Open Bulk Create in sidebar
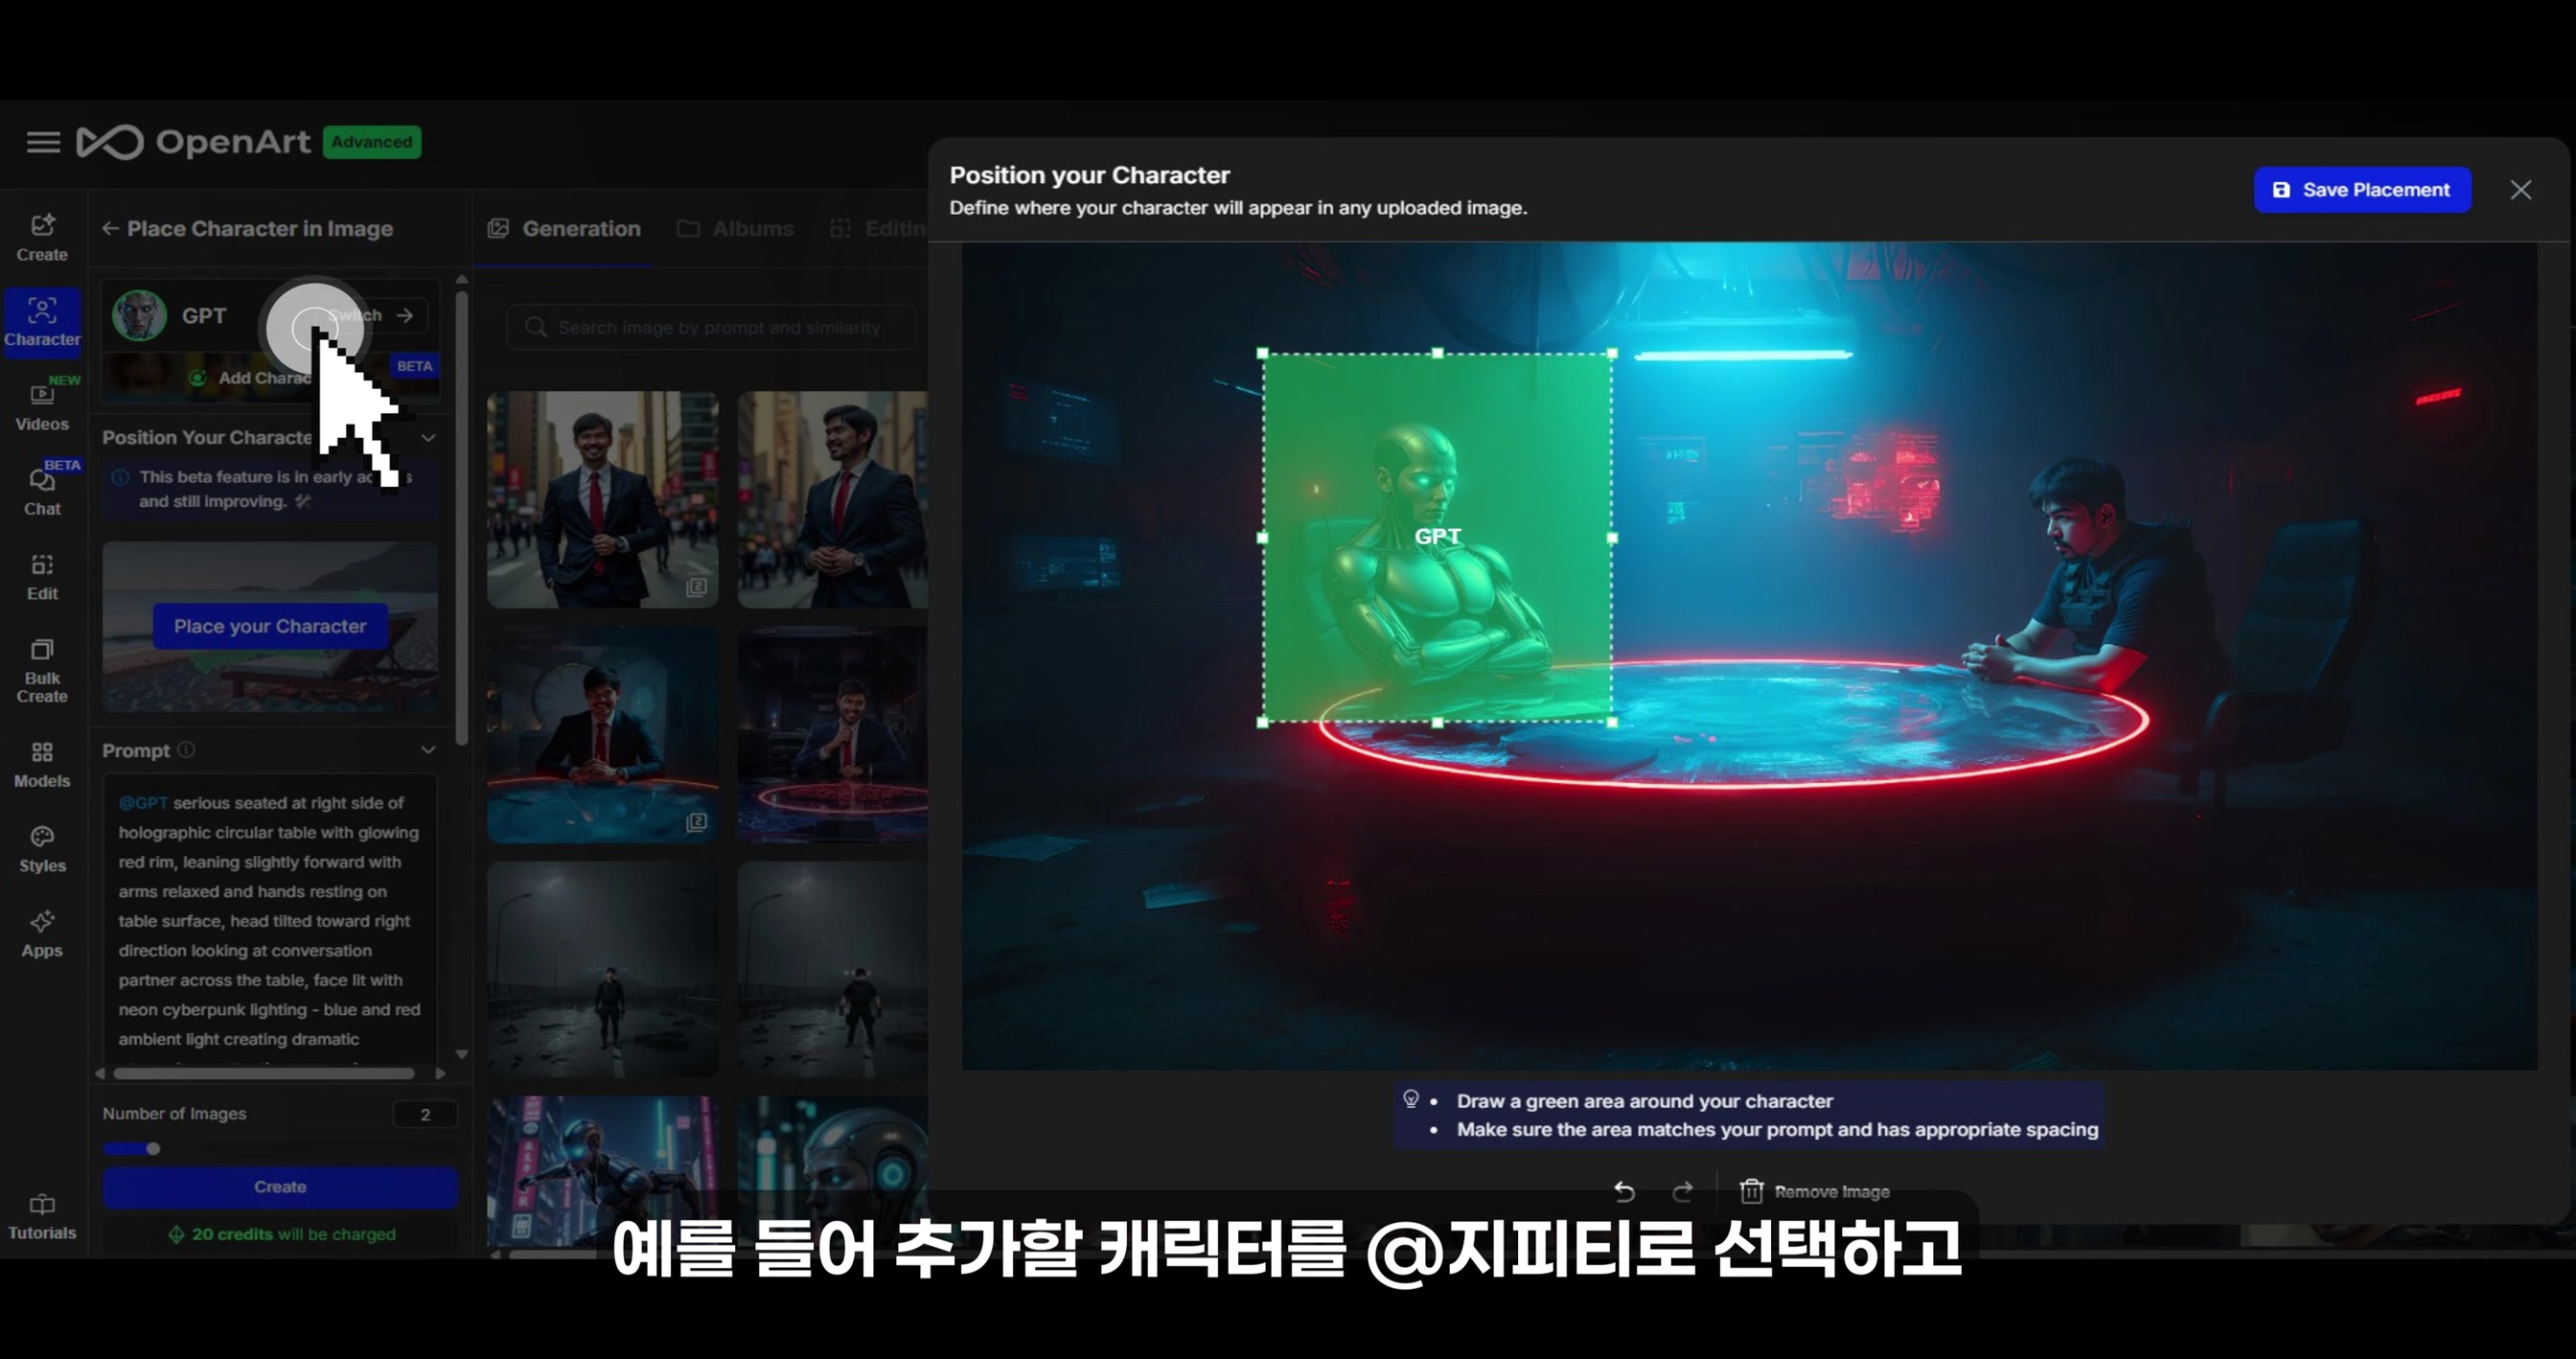 point(42,671)
